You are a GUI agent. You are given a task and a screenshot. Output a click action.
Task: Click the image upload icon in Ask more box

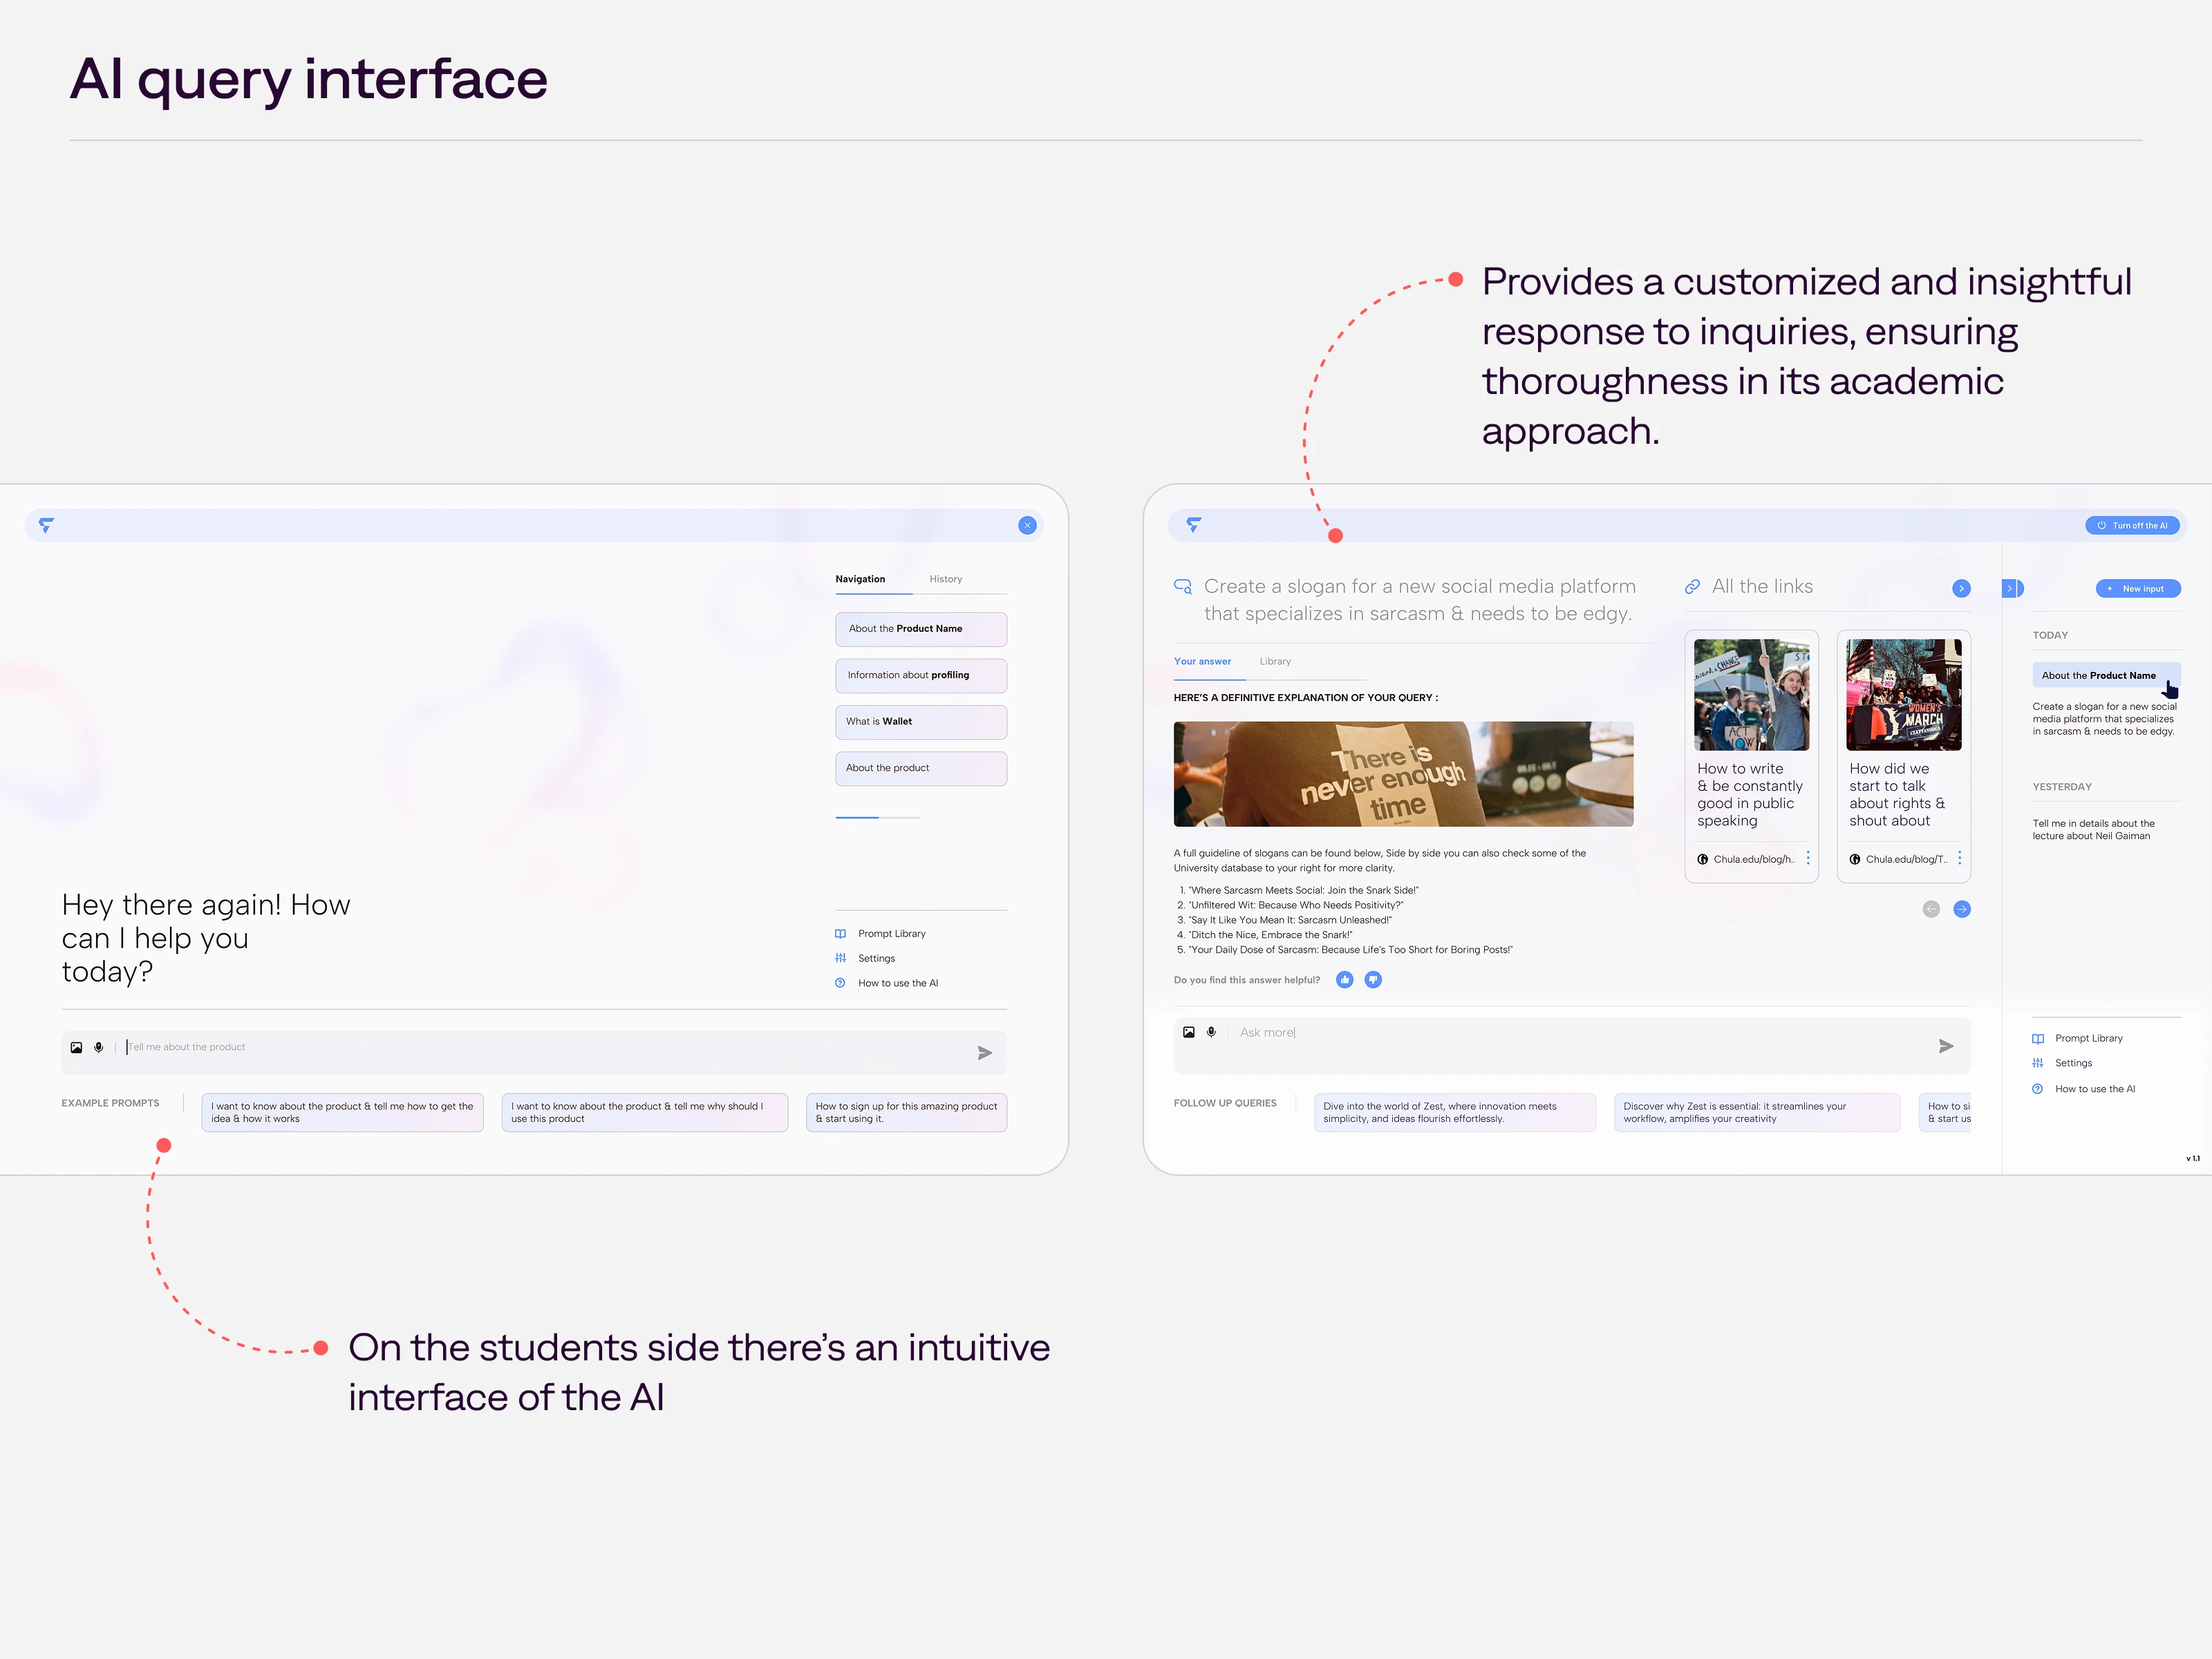(x=1188, y=1032)
